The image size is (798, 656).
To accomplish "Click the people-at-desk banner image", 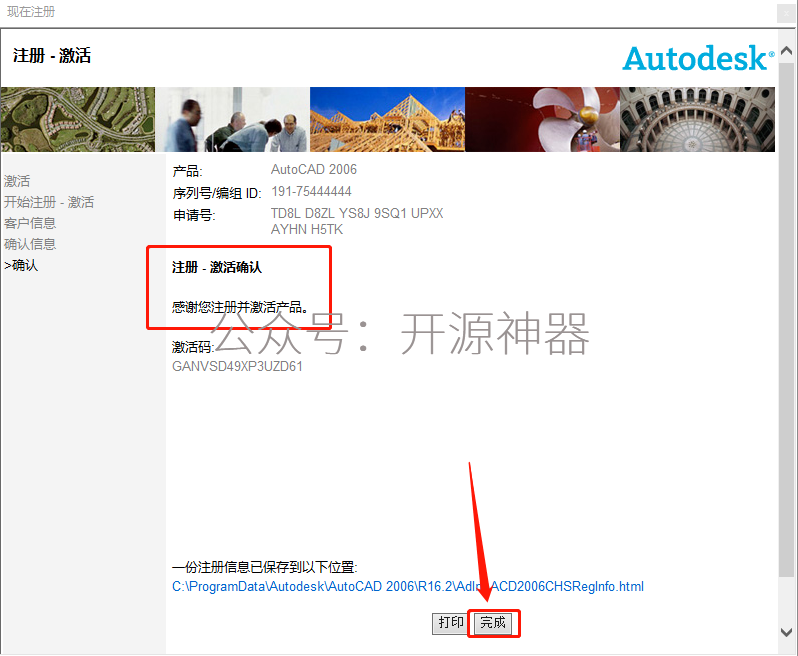I will (232, 119).
